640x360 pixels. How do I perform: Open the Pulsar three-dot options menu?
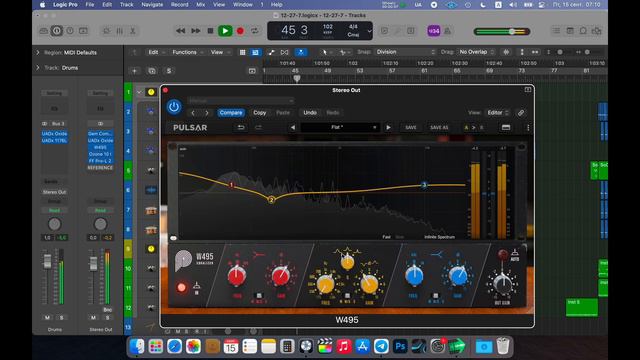(x=528, y=128)
